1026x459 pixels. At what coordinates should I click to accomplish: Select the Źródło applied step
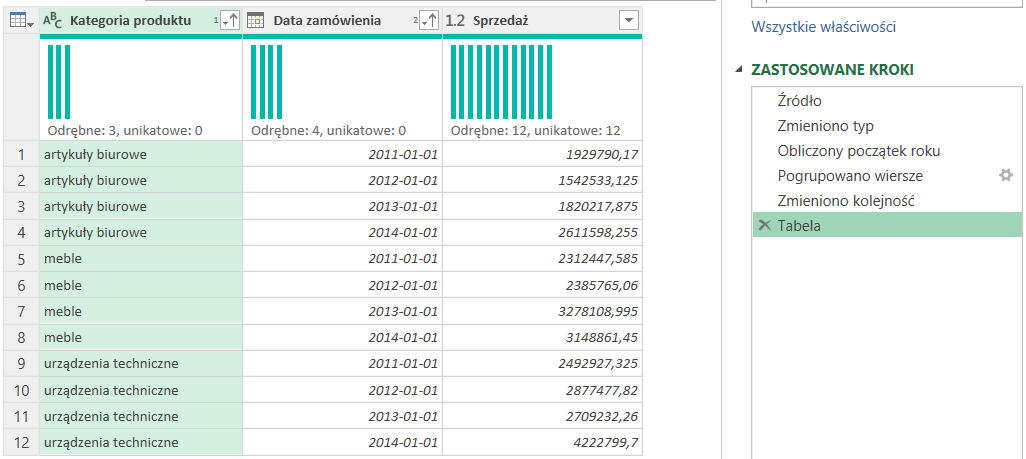[799, 101]
